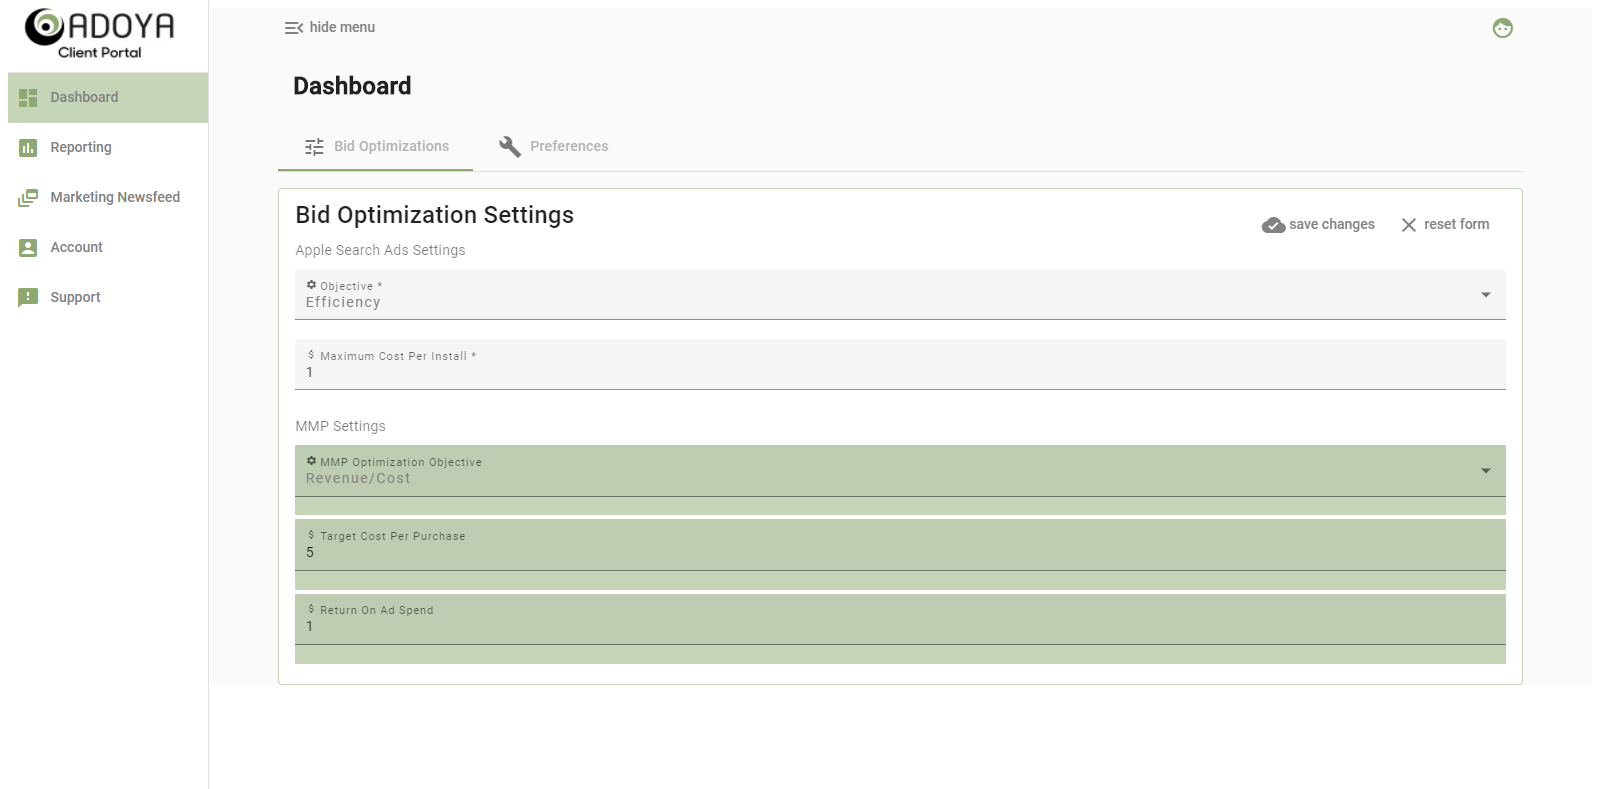
Task: Select the Efficiency objective value
Action: click(x=343, y=303)
